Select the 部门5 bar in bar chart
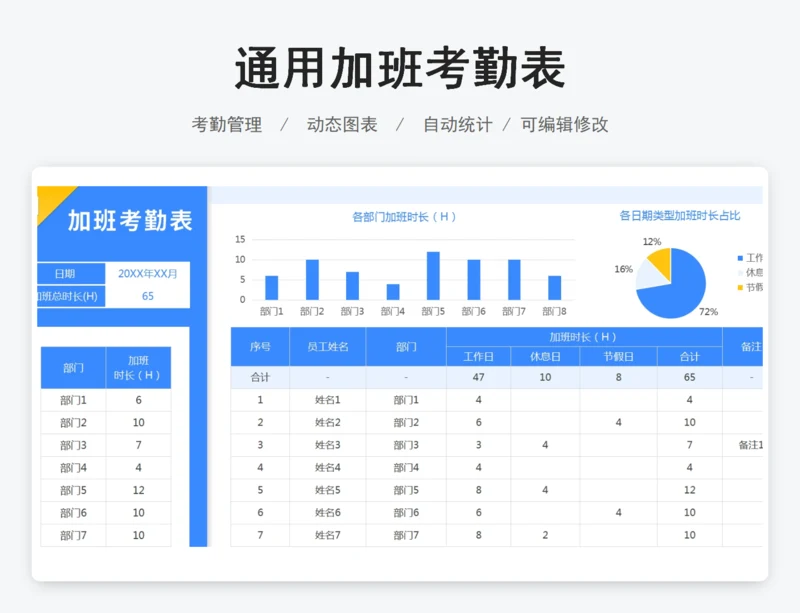The image size is (800, 613). 433,276
